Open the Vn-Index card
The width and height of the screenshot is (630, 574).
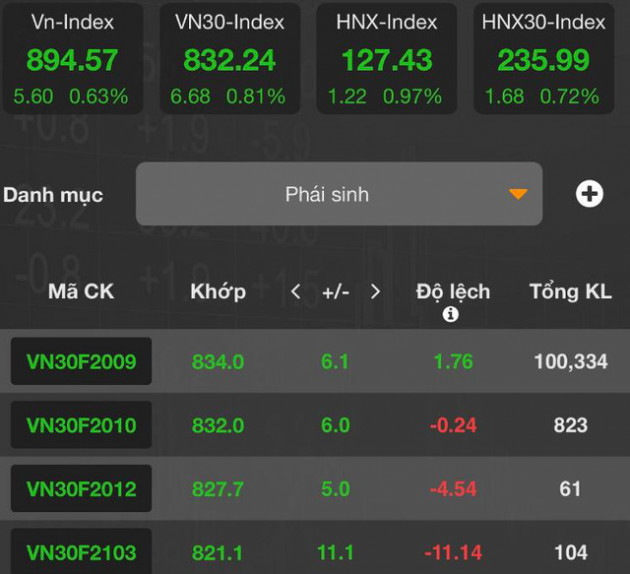point(73,59)
